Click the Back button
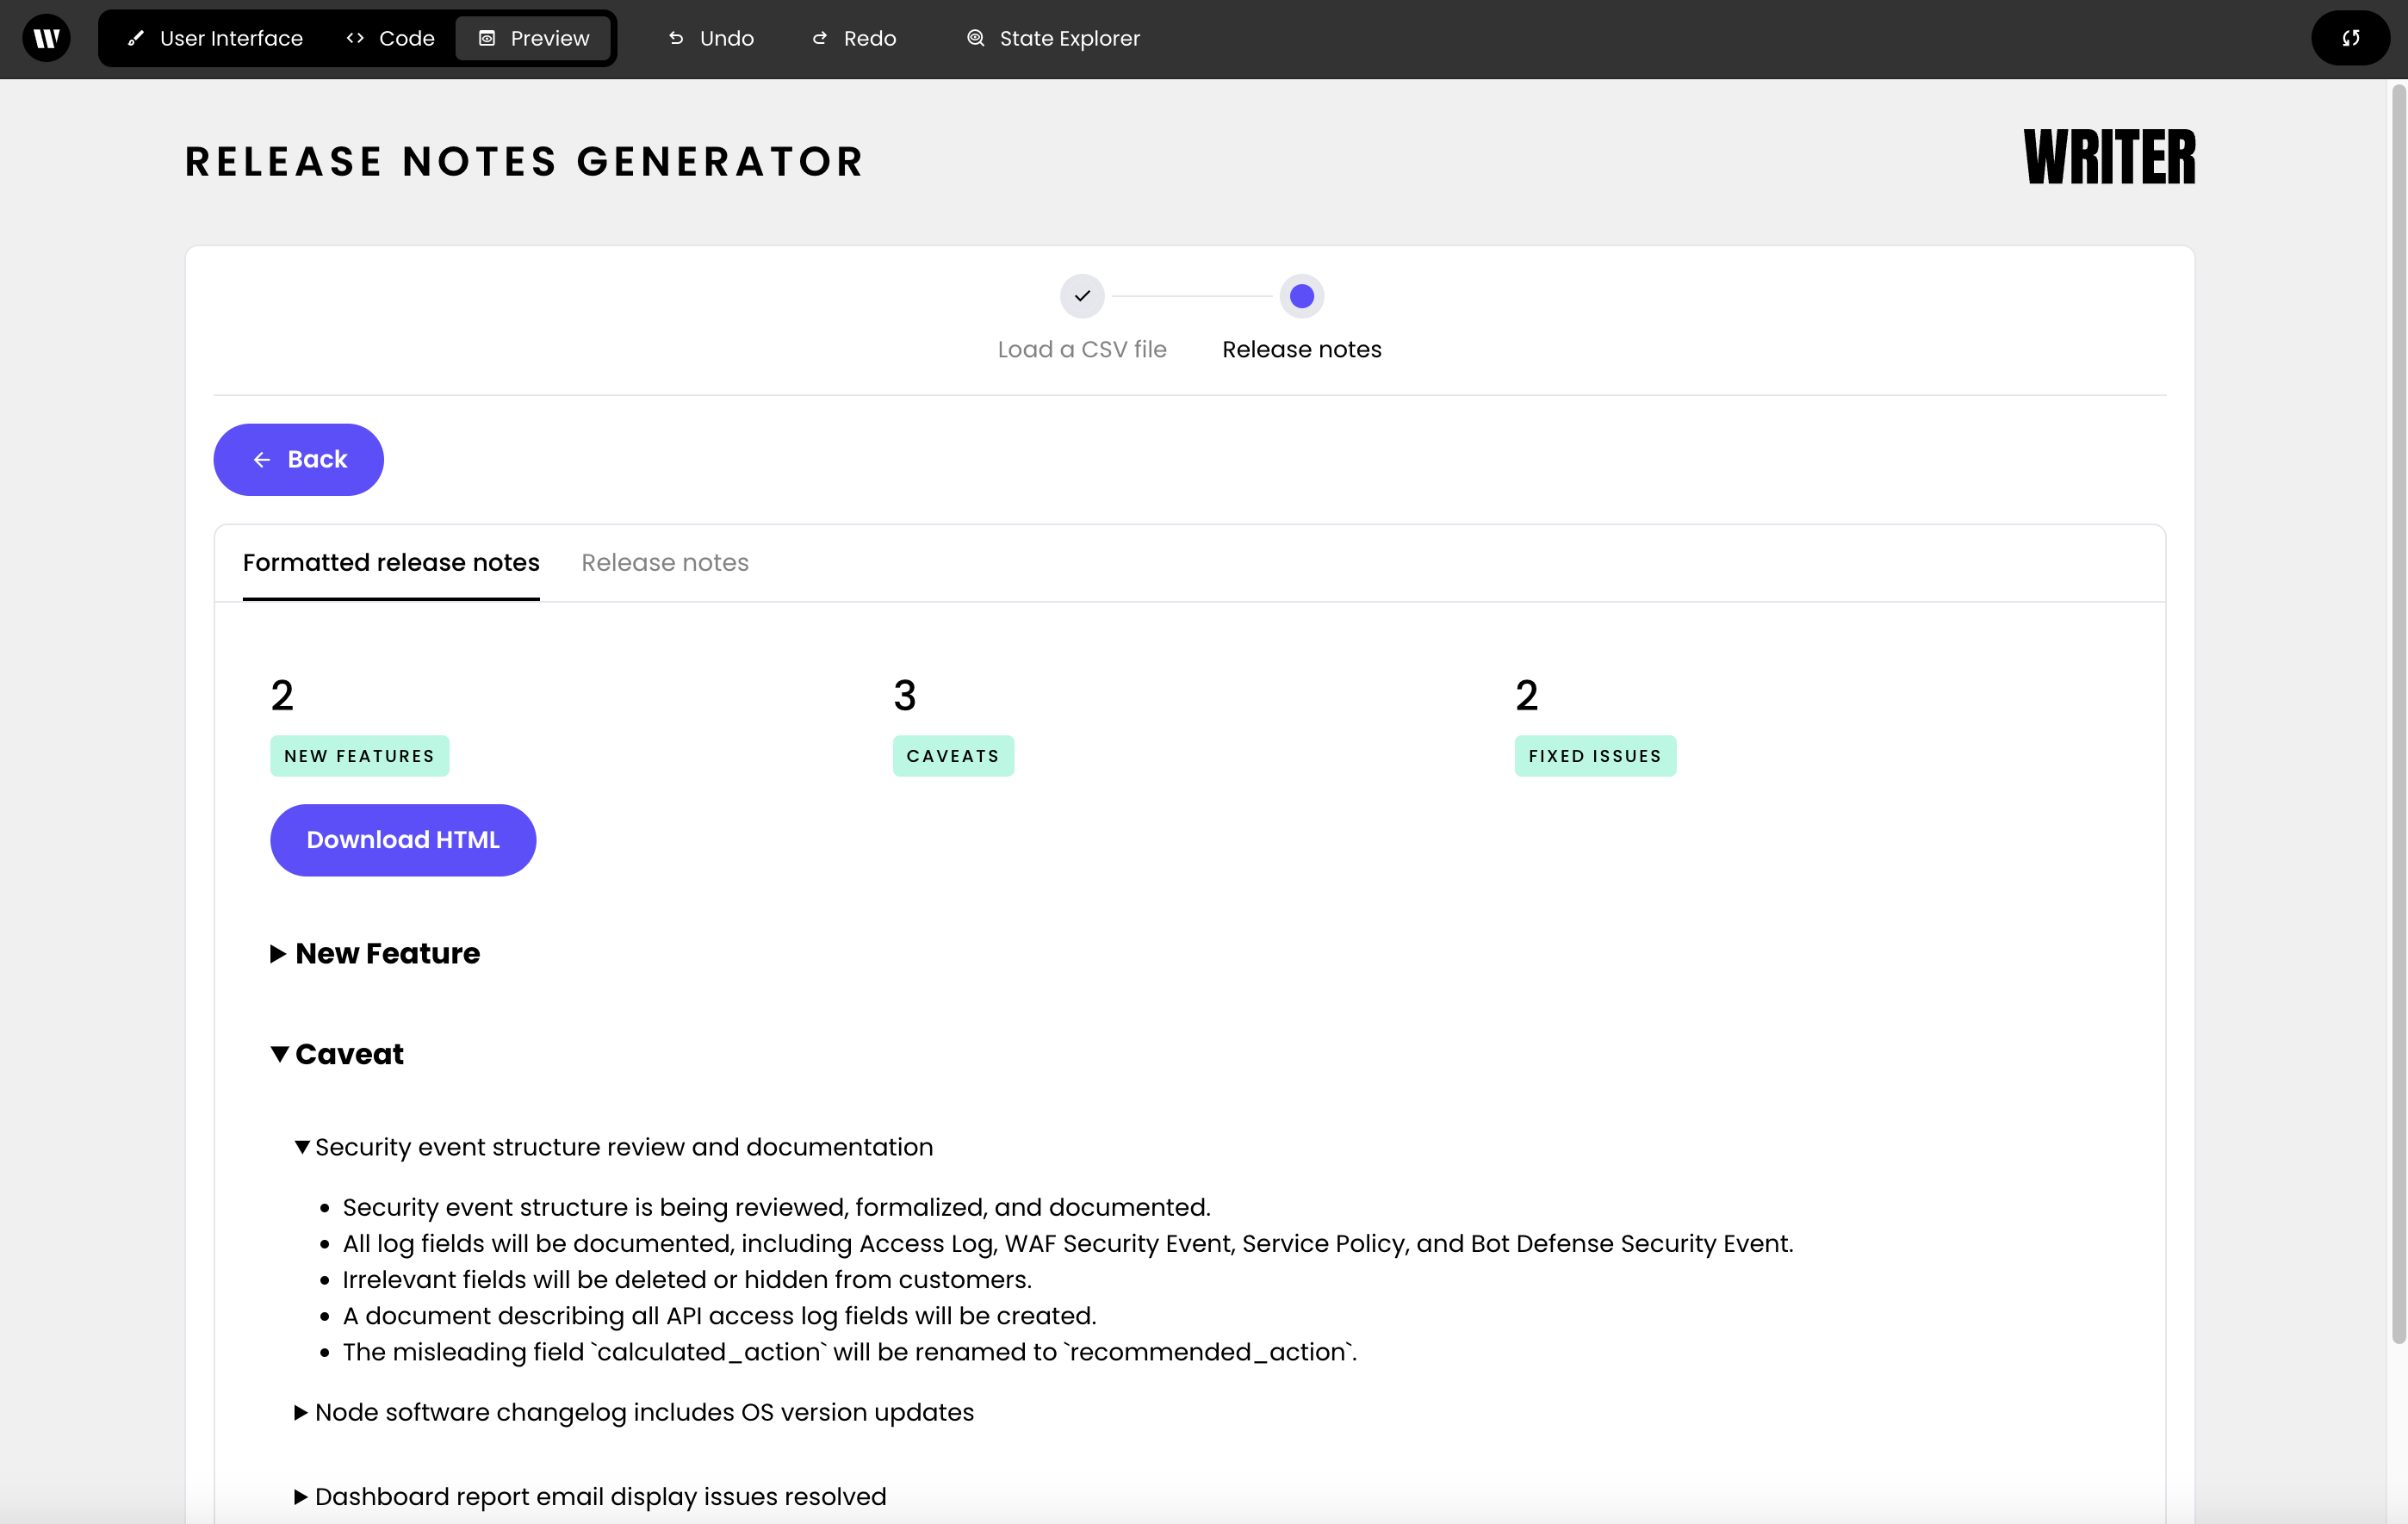 tap(298, 459)
